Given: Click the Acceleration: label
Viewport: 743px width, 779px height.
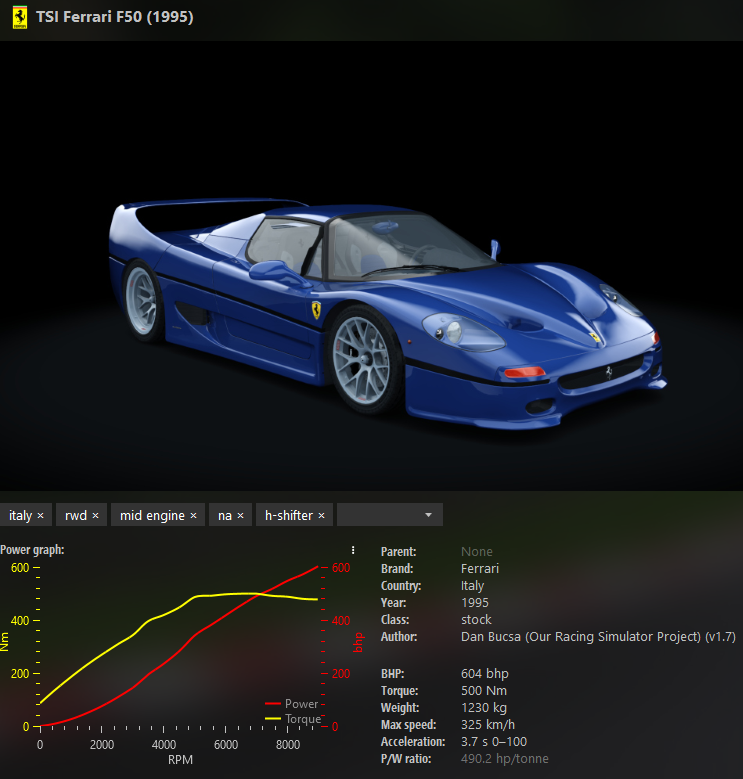Looking at the screenshot, I should click(x=413, y=742).
